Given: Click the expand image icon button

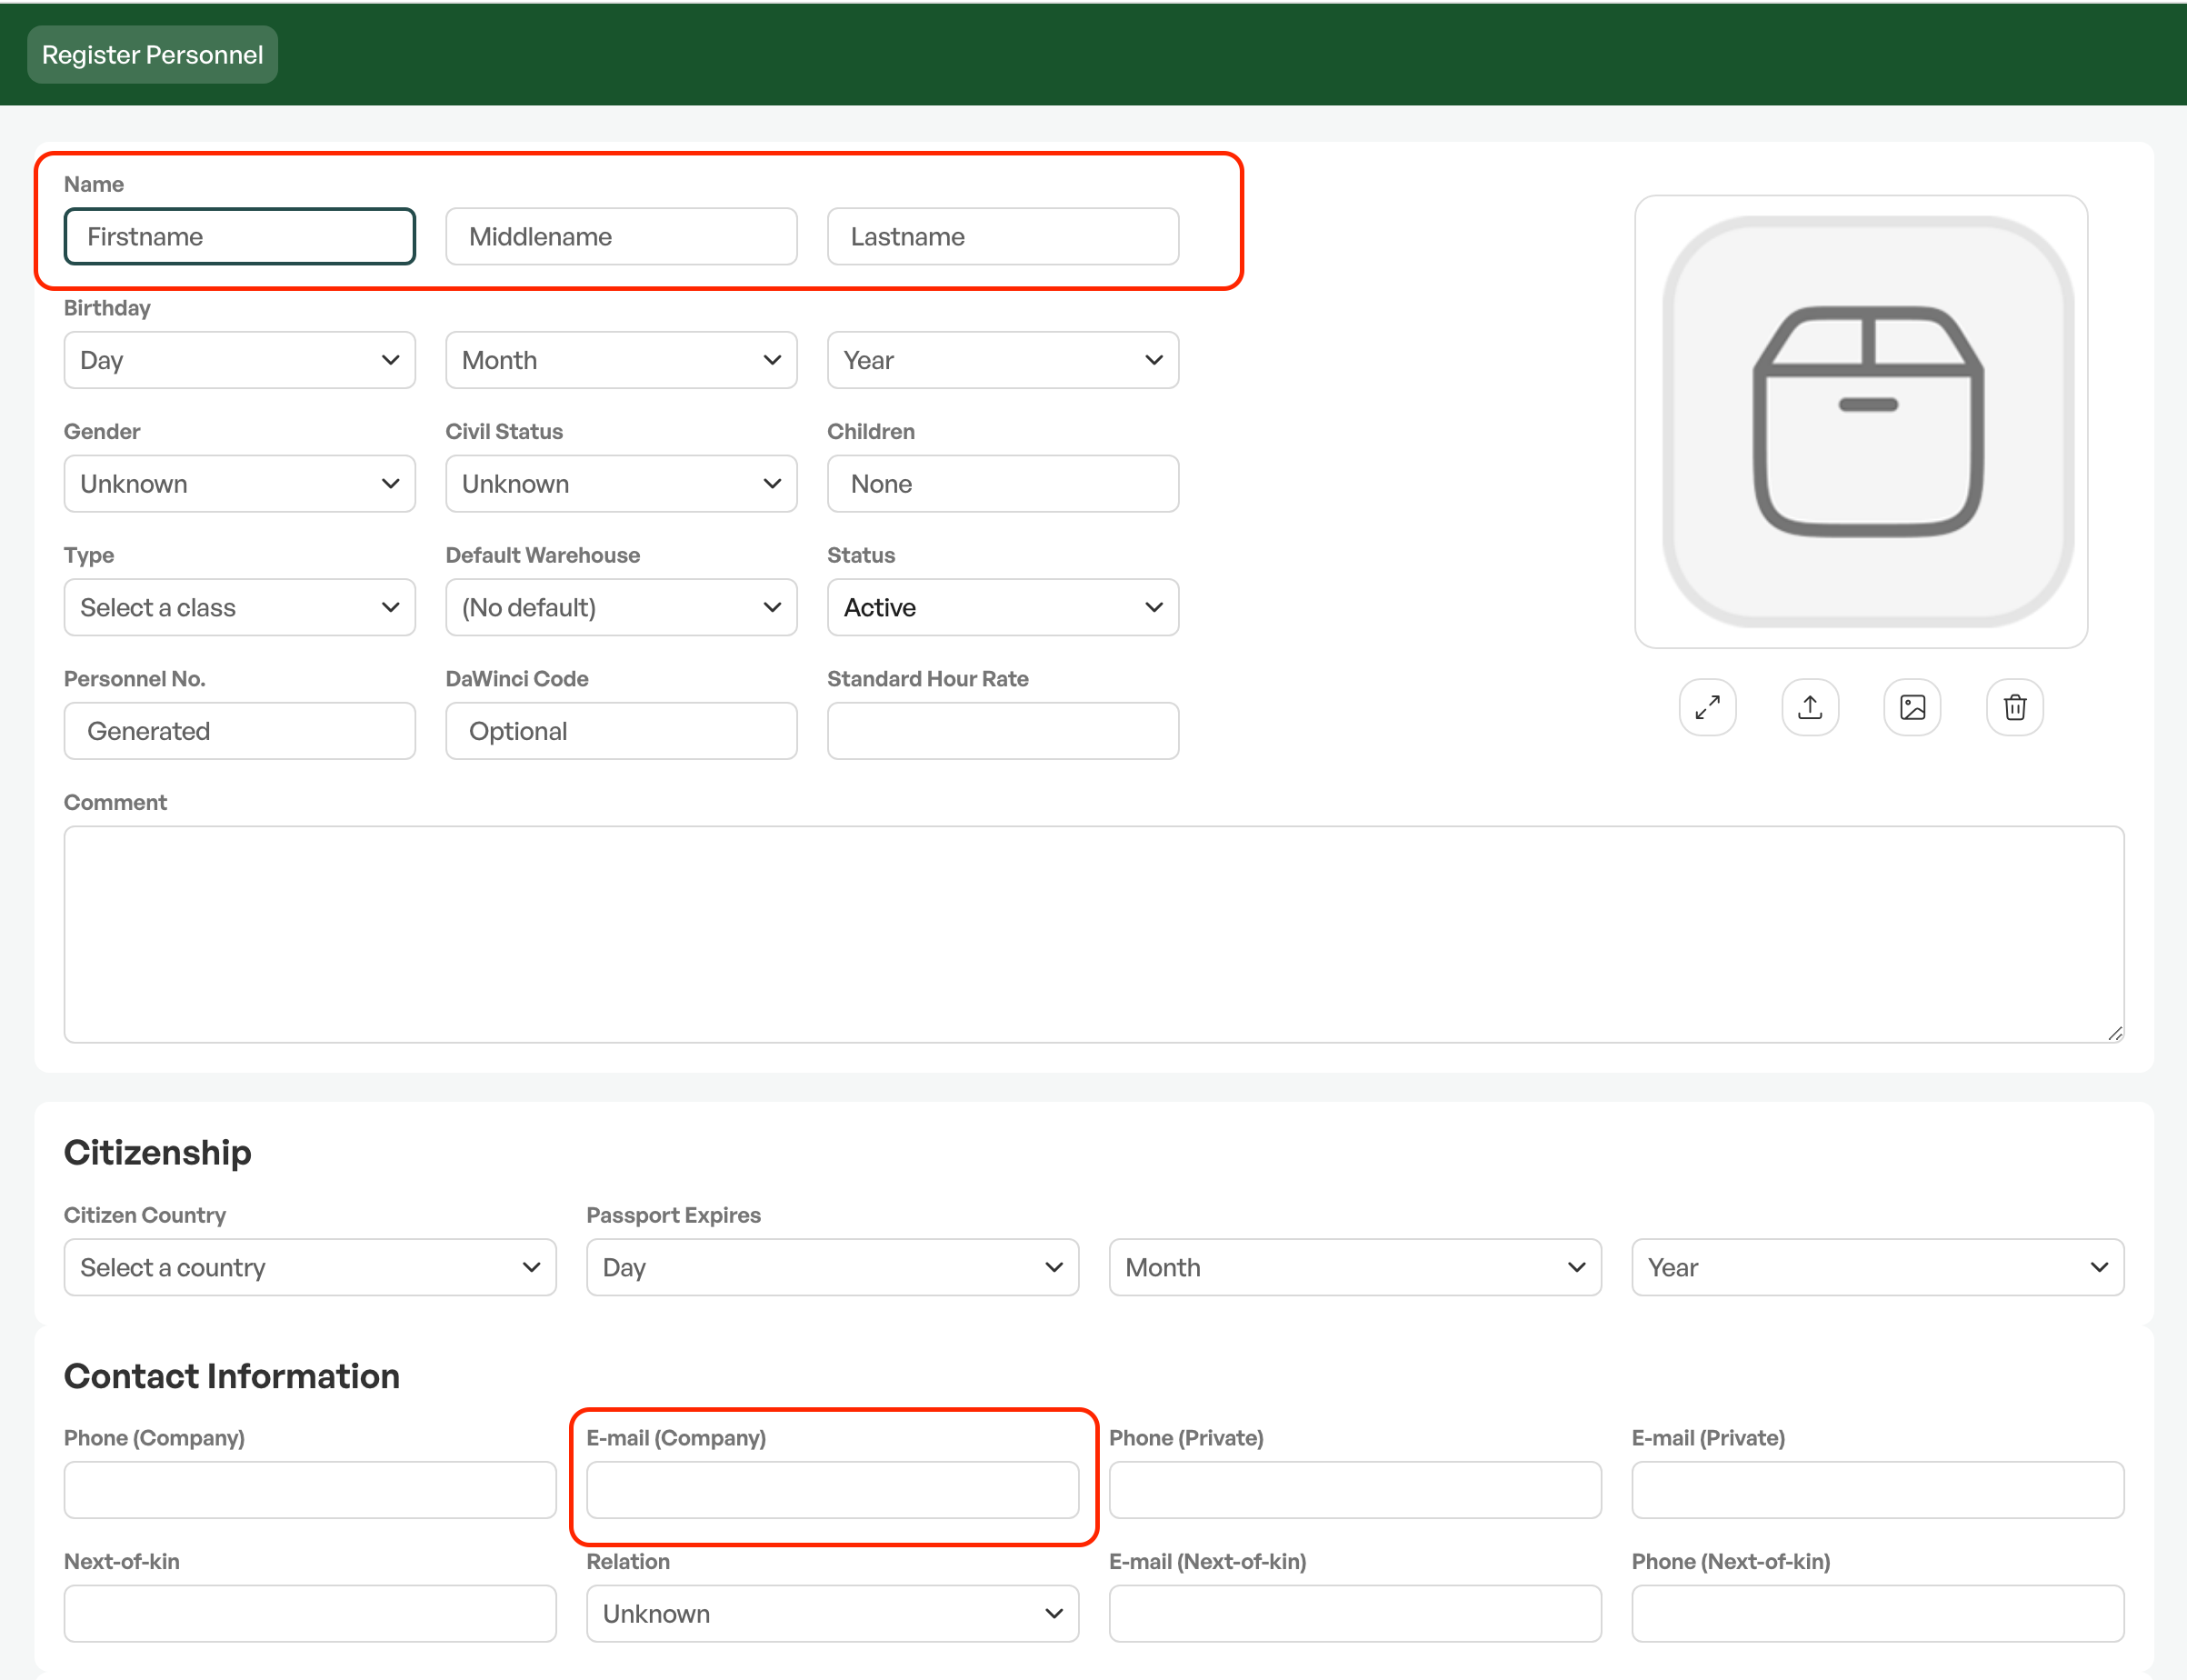Looking at the screenshot, I should tap(1707, 707).
